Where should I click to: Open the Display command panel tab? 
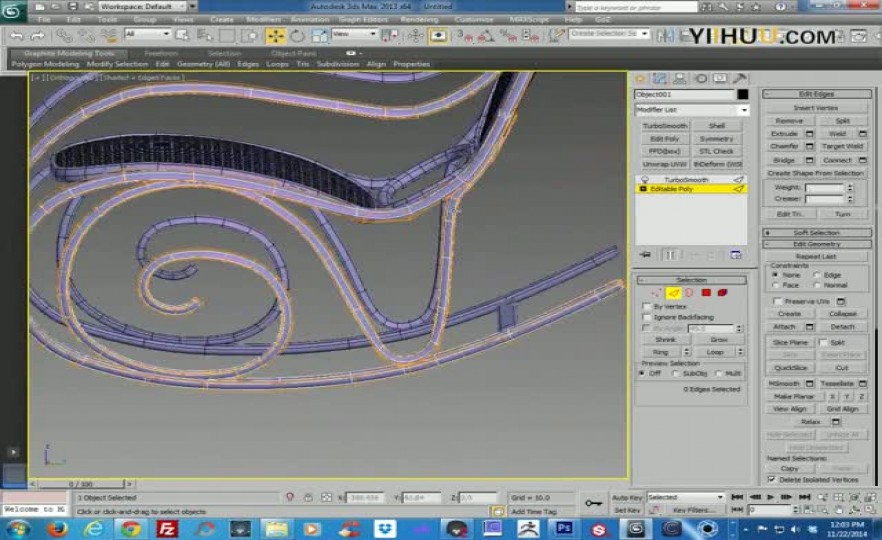[x=720, y=79]
